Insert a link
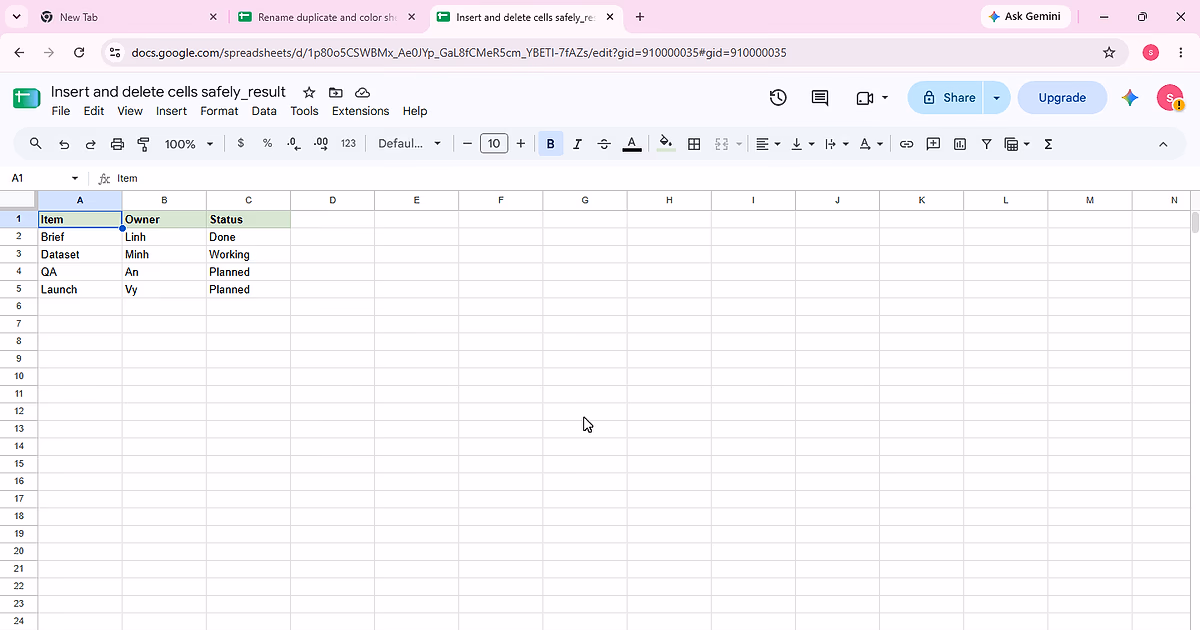This screenshot has height=630, width=1200. (906, 144)
